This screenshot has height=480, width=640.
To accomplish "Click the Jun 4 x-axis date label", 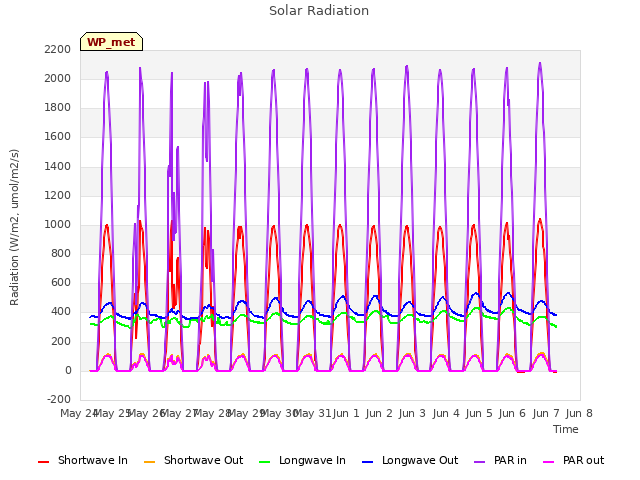I will (x=446, y=413).
